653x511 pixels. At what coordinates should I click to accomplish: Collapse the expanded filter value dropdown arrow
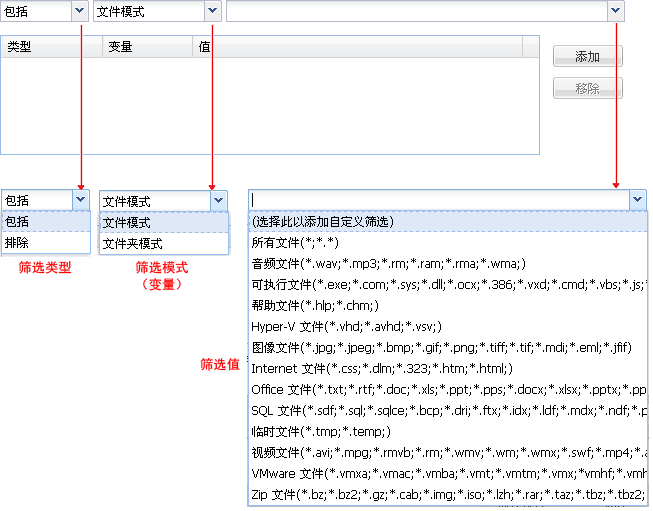click(638, 200)
